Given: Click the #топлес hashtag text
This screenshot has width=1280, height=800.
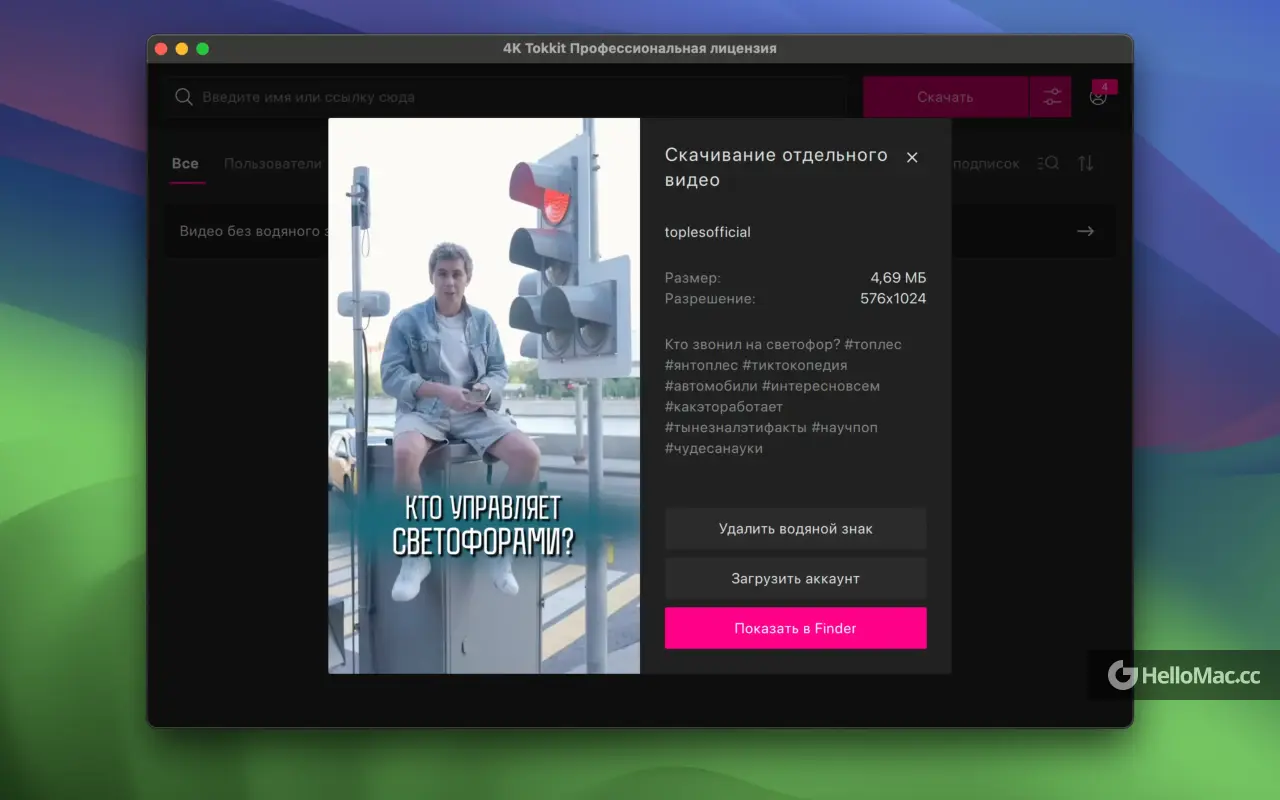Looking at the screenshot, I should pos(873,344).
